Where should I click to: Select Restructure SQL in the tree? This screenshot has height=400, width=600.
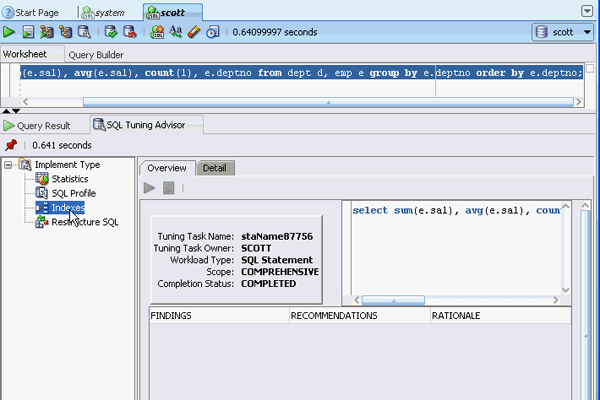pyautogui.click(x=85, y=222)
